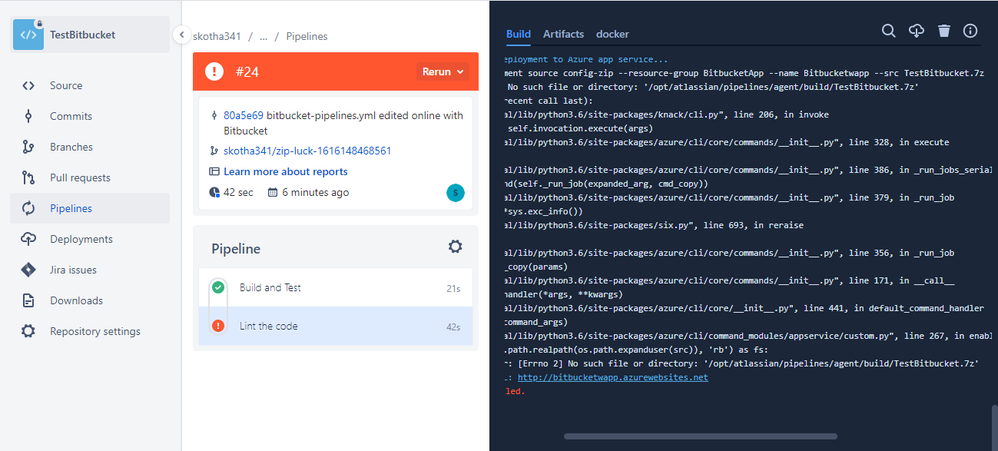Click log line containing 'six.py", line 693, in reraise'

[654, 225]
